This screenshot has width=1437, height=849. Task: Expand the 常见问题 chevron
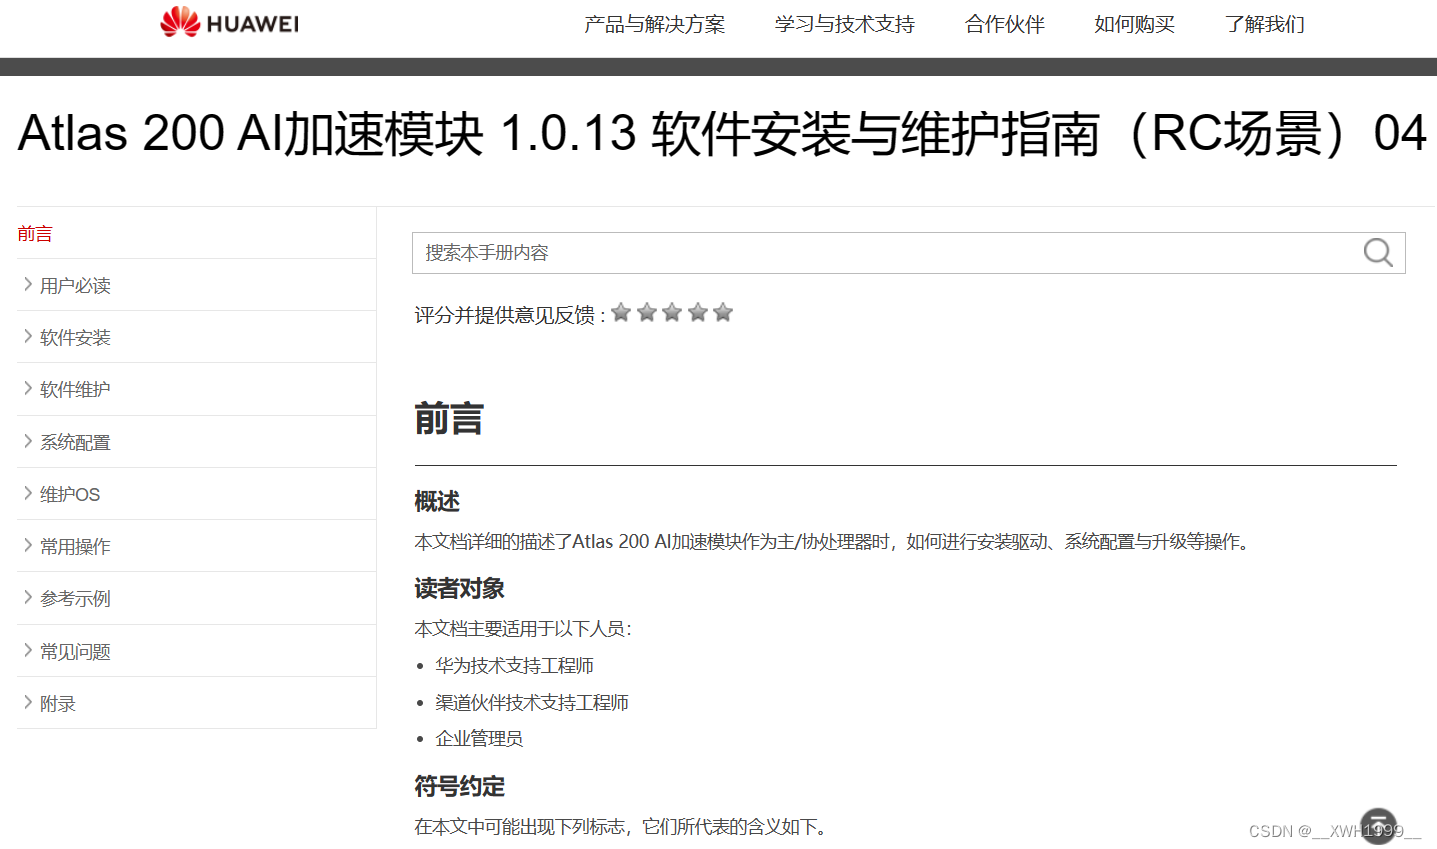click(28, 650)
